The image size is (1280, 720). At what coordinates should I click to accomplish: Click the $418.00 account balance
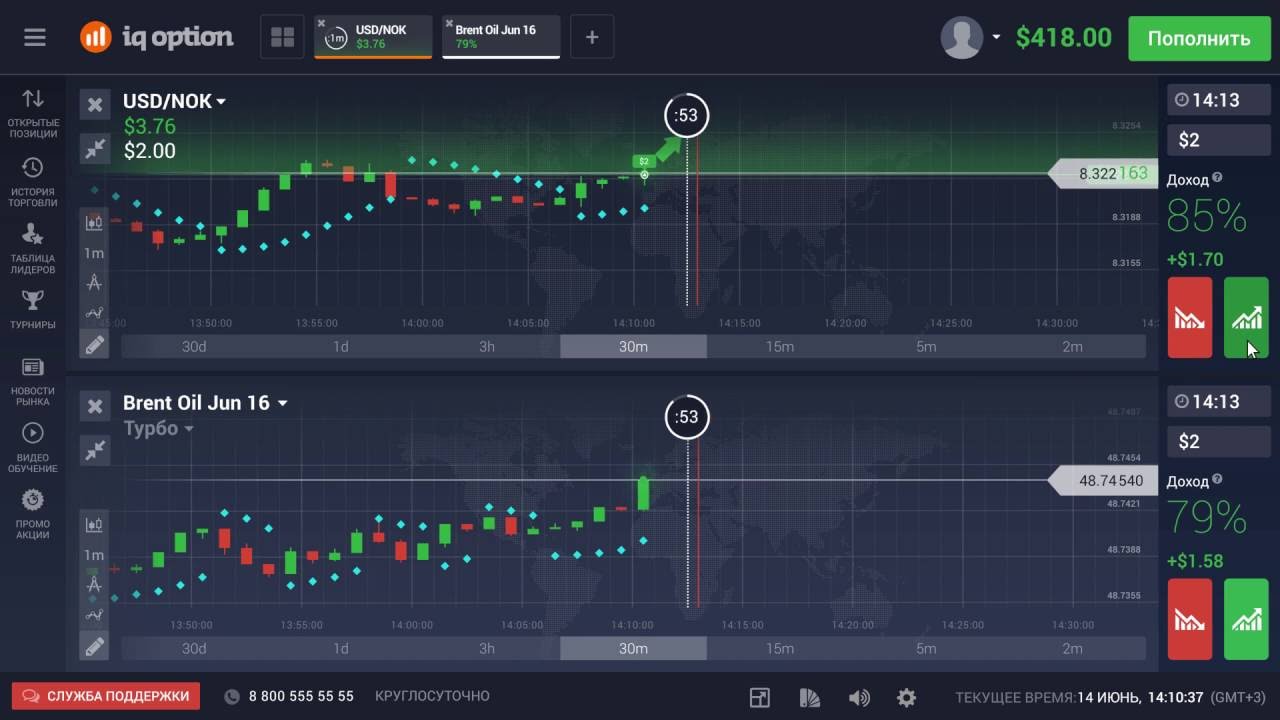[x=1063, y=38]
